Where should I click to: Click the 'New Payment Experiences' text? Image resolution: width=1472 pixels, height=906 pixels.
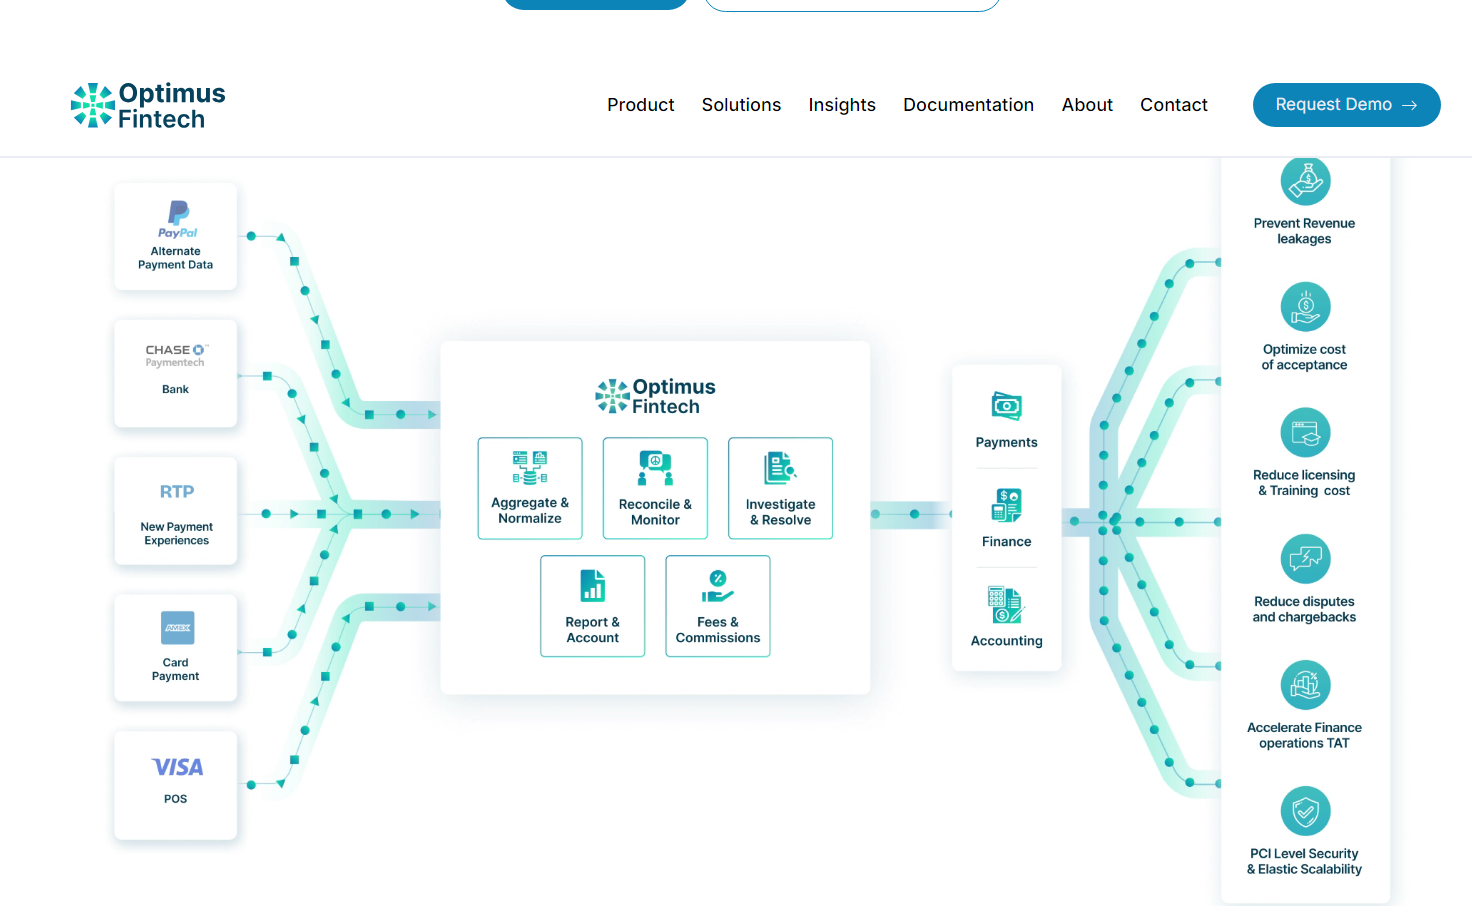click(177, 533)
